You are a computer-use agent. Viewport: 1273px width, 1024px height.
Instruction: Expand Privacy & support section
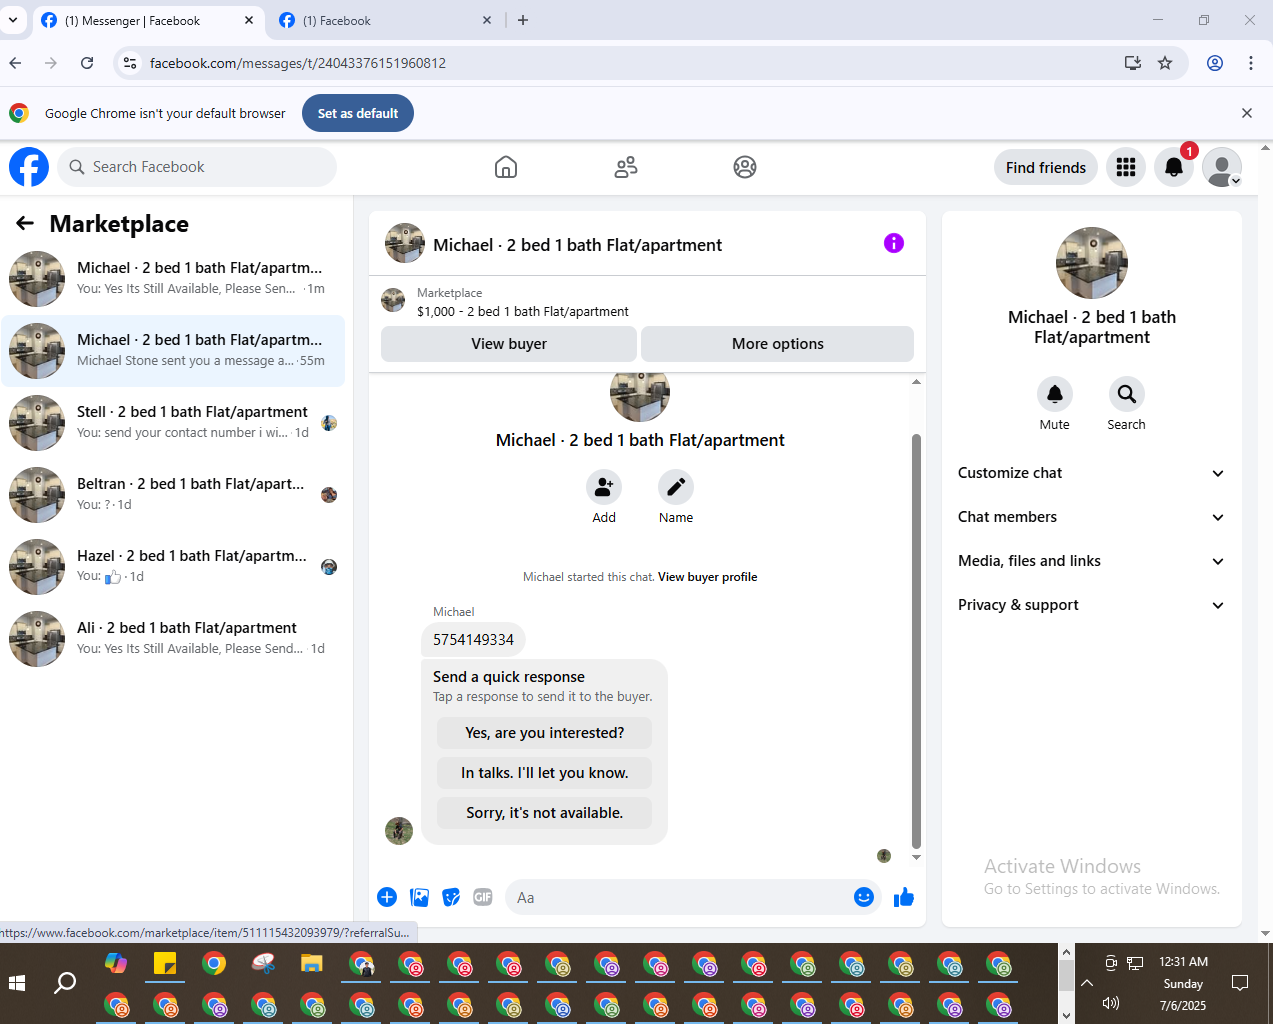pyautogui.click(x=1091, y=605)
